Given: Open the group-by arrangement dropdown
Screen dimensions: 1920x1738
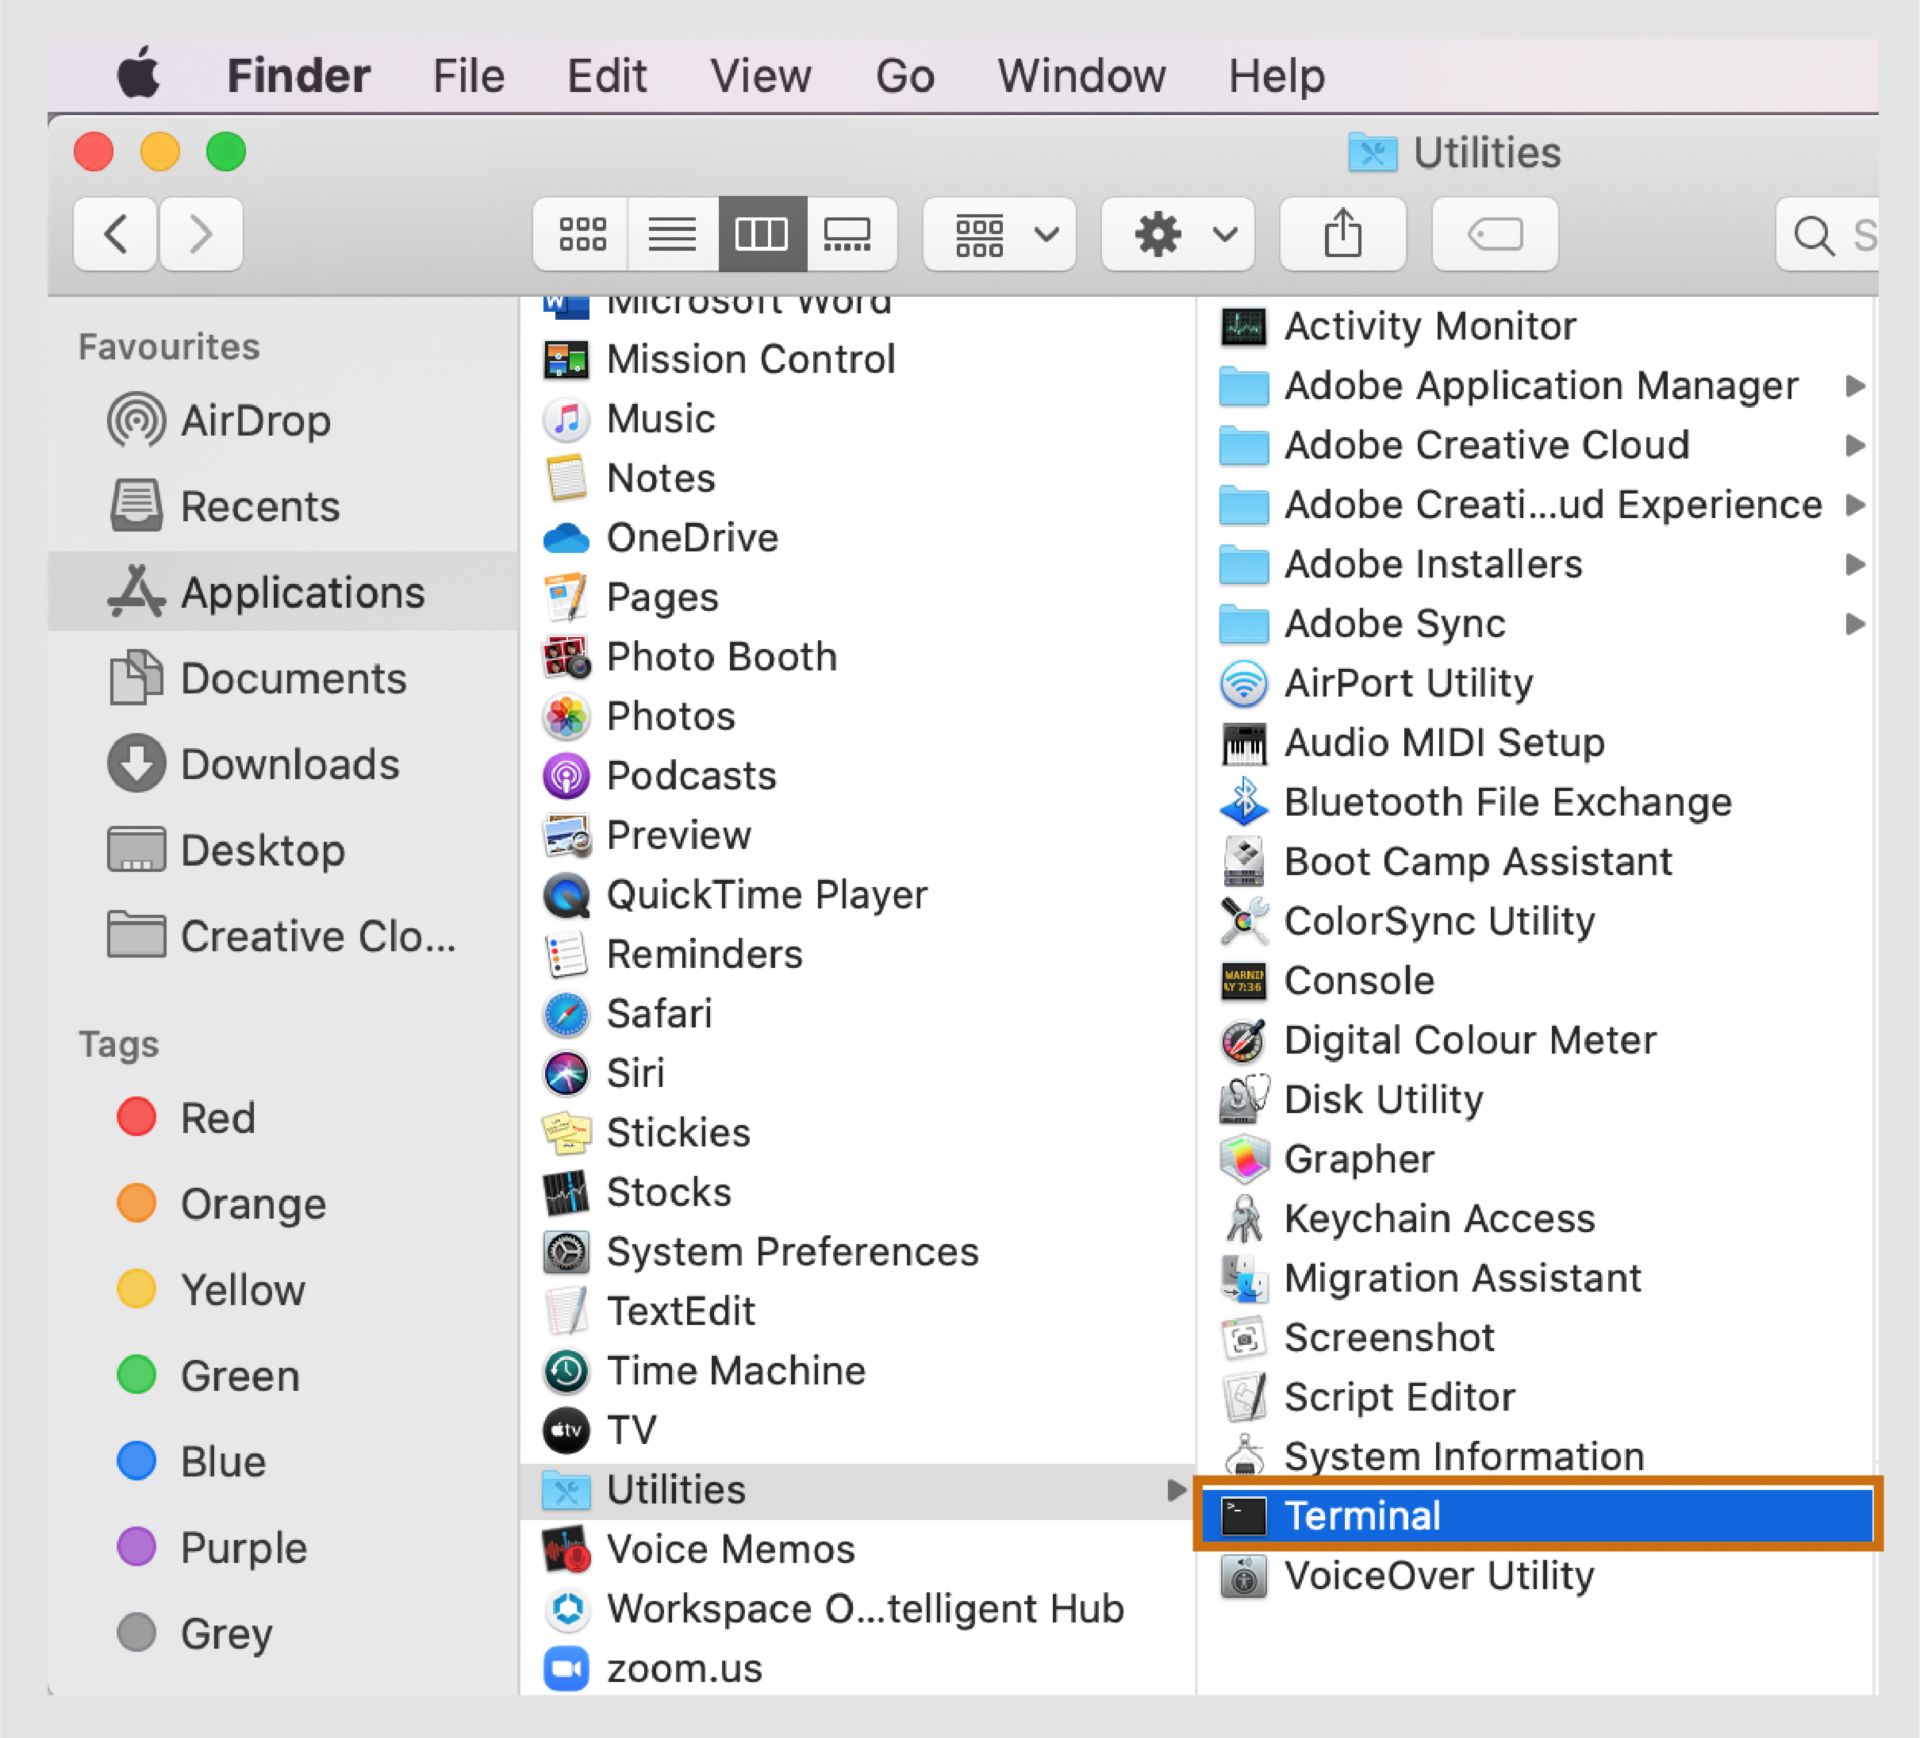Looking at the screenshot, I should pyautogui.click(x=999, y=235).
